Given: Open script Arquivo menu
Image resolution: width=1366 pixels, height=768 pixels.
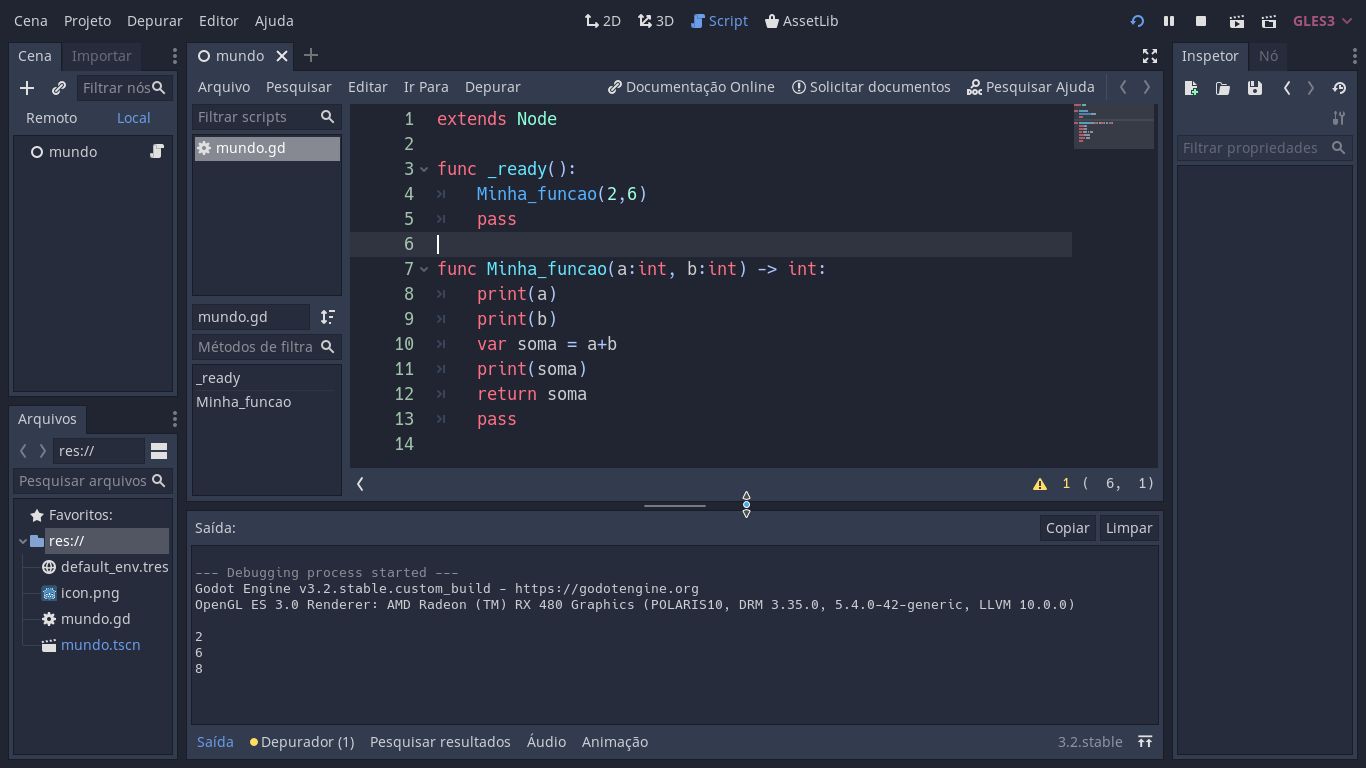Looking at the screenshot, I should click(x=224, y=87).
